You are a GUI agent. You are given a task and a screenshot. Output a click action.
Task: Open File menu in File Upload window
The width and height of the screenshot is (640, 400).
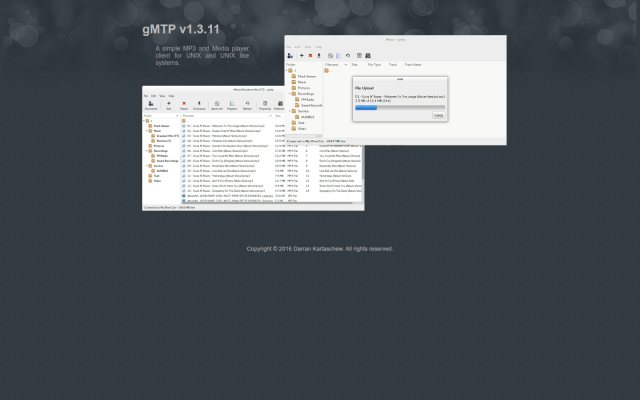(x=288, y=47)
